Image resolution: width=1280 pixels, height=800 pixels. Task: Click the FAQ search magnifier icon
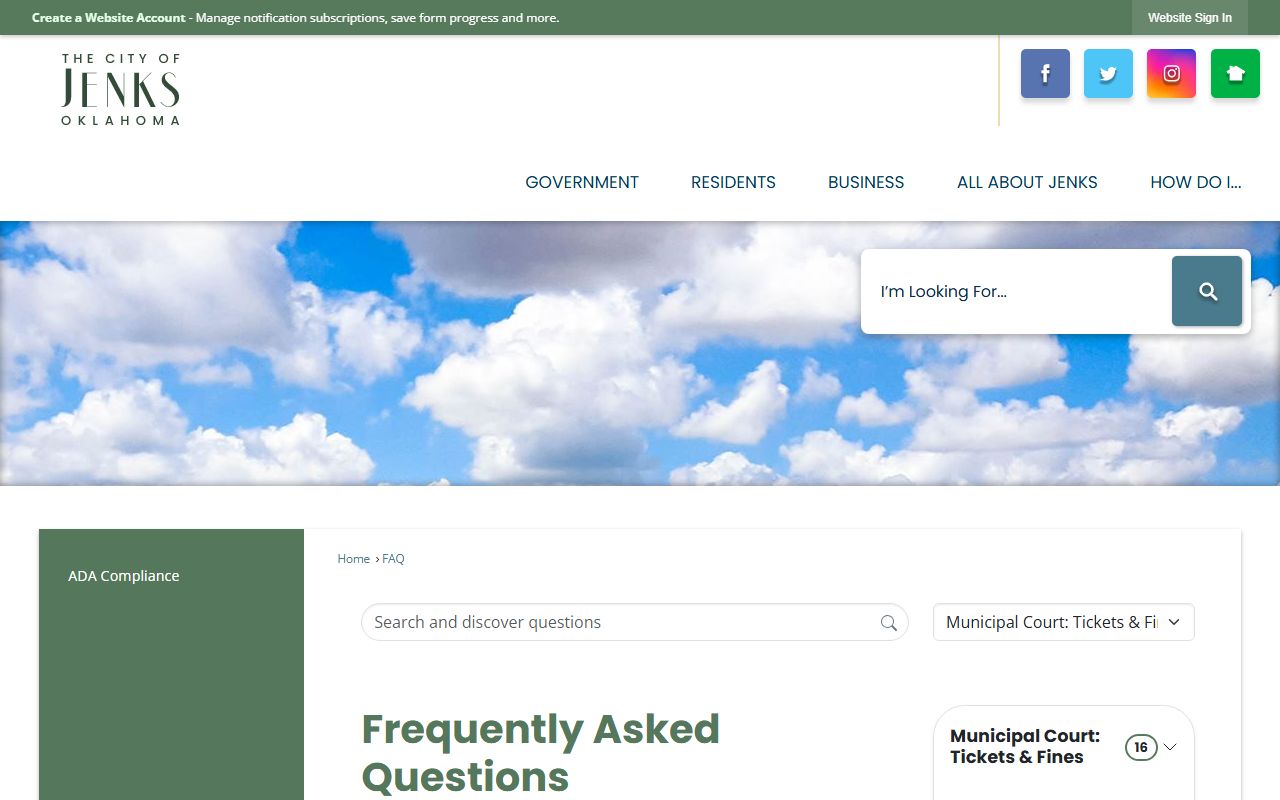(888, 623)
